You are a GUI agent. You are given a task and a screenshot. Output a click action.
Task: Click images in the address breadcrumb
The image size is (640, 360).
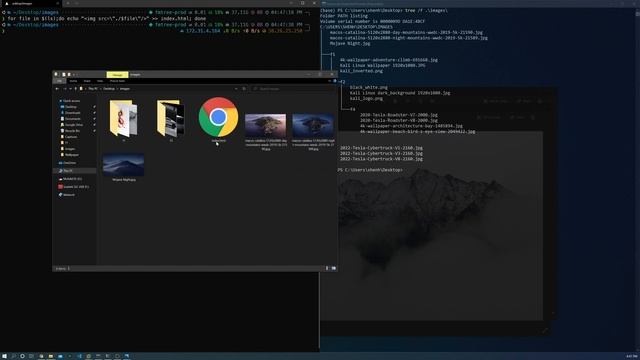coord(124,89)
